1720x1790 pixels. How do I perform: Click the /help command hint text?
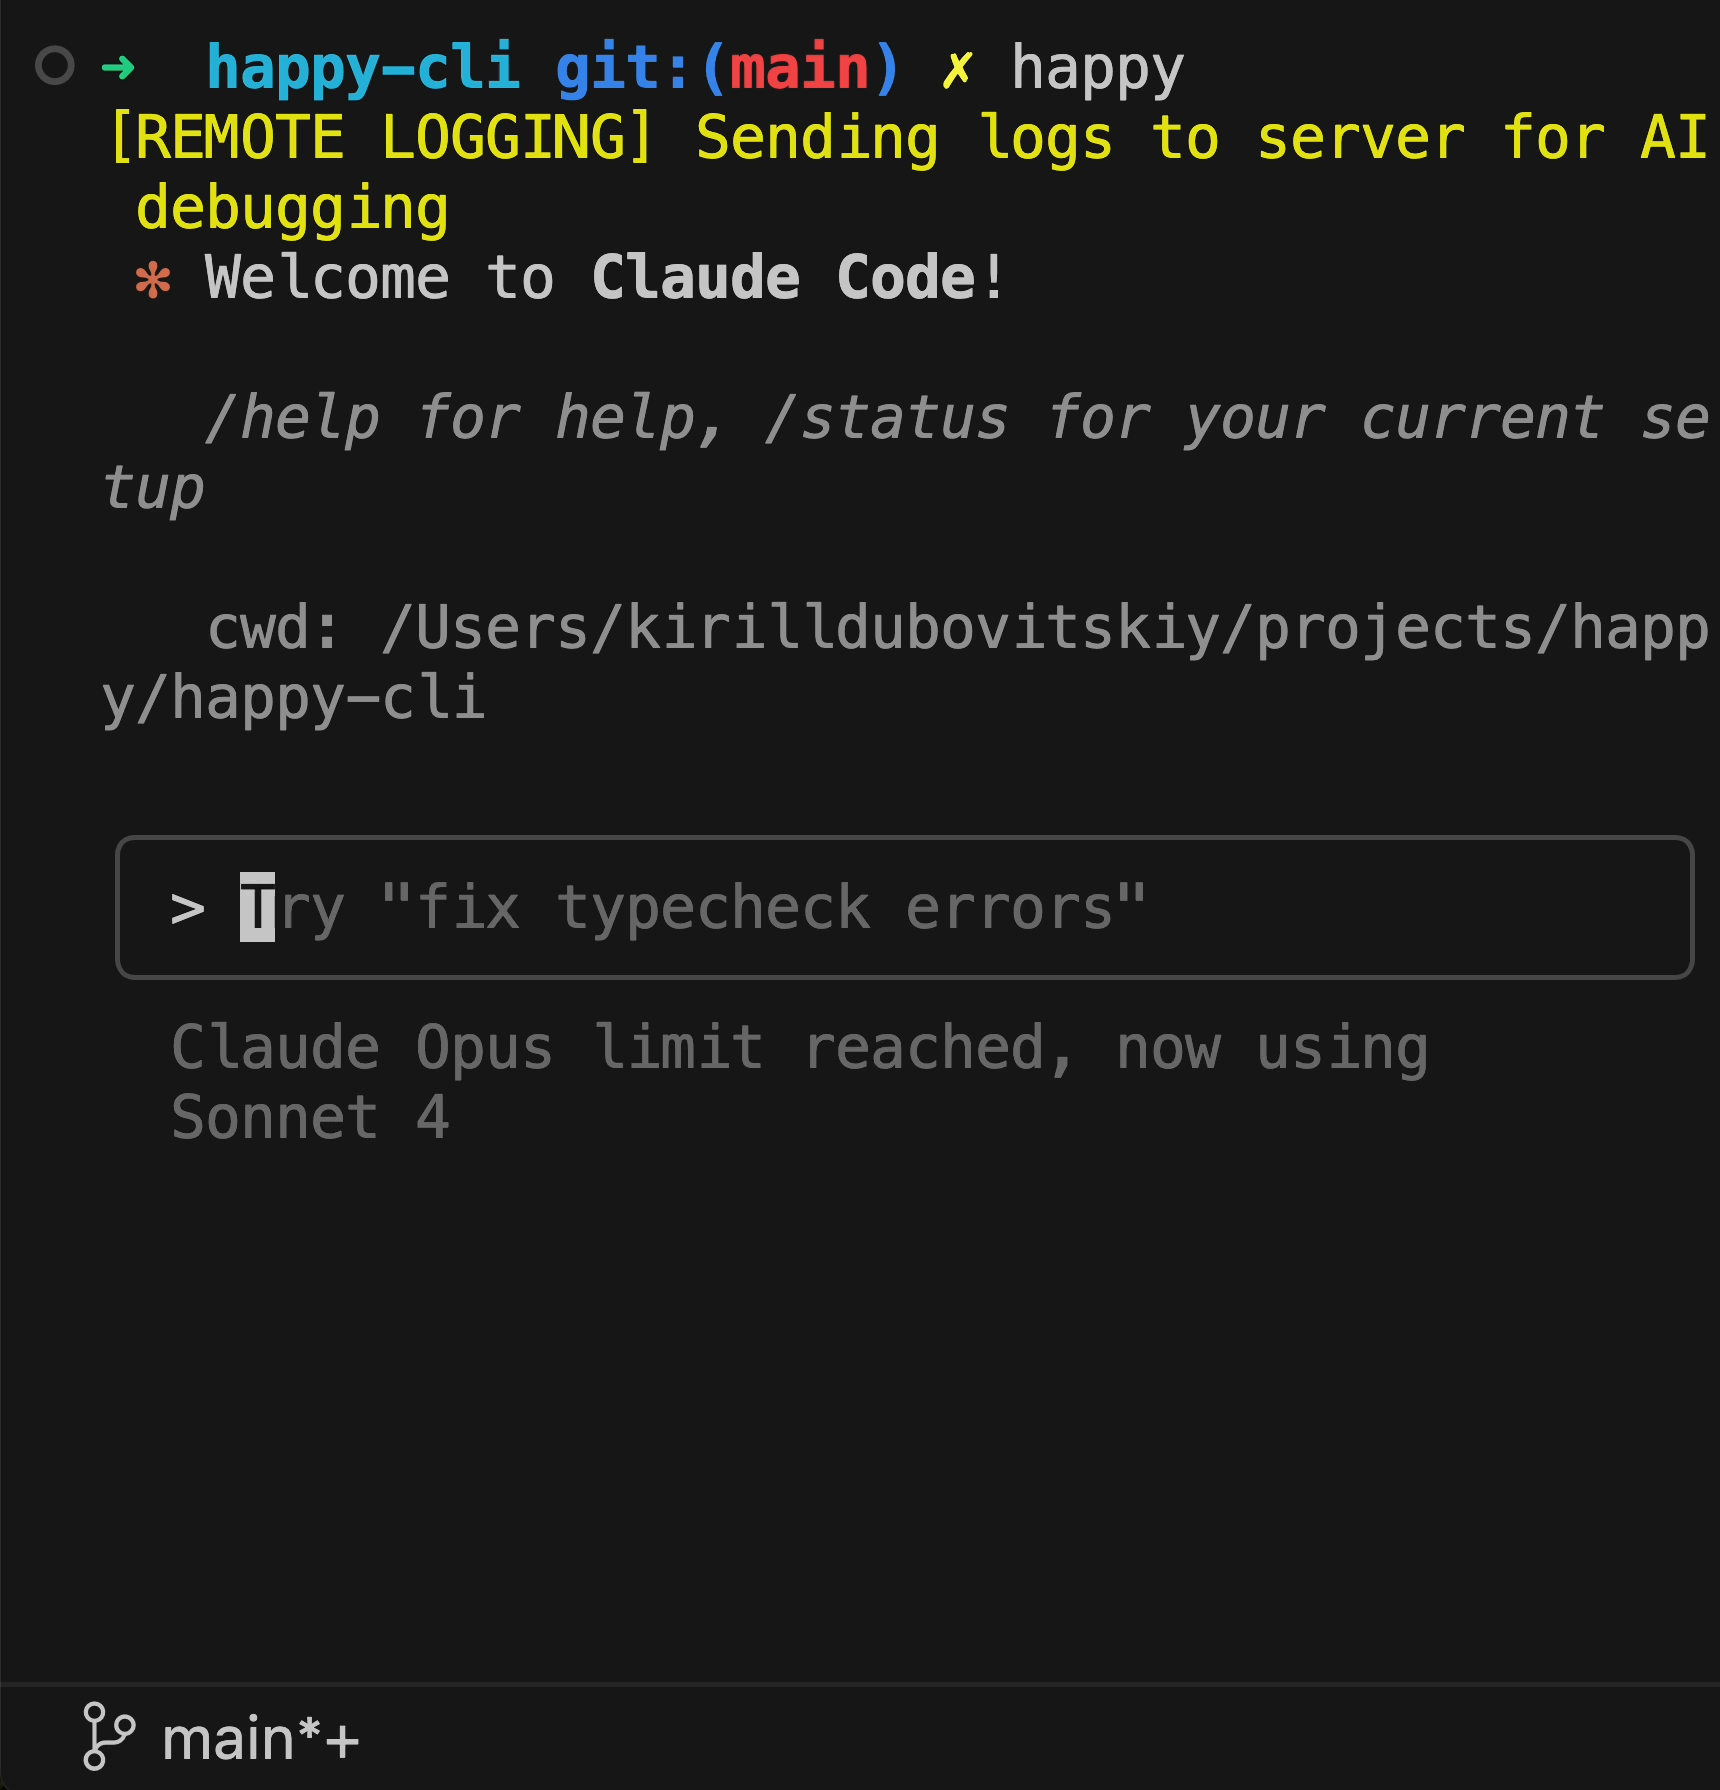click(x=292, y=418)
